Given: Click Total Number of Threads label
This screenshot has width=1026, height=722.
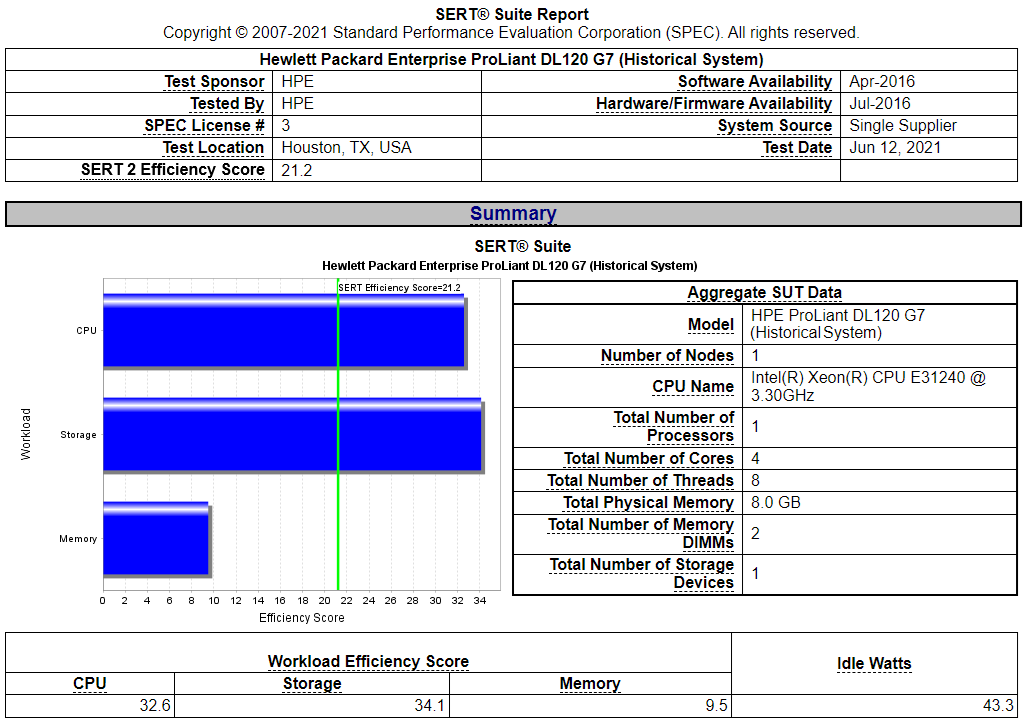Looking at the screenshot, I should tap(641, 480).
